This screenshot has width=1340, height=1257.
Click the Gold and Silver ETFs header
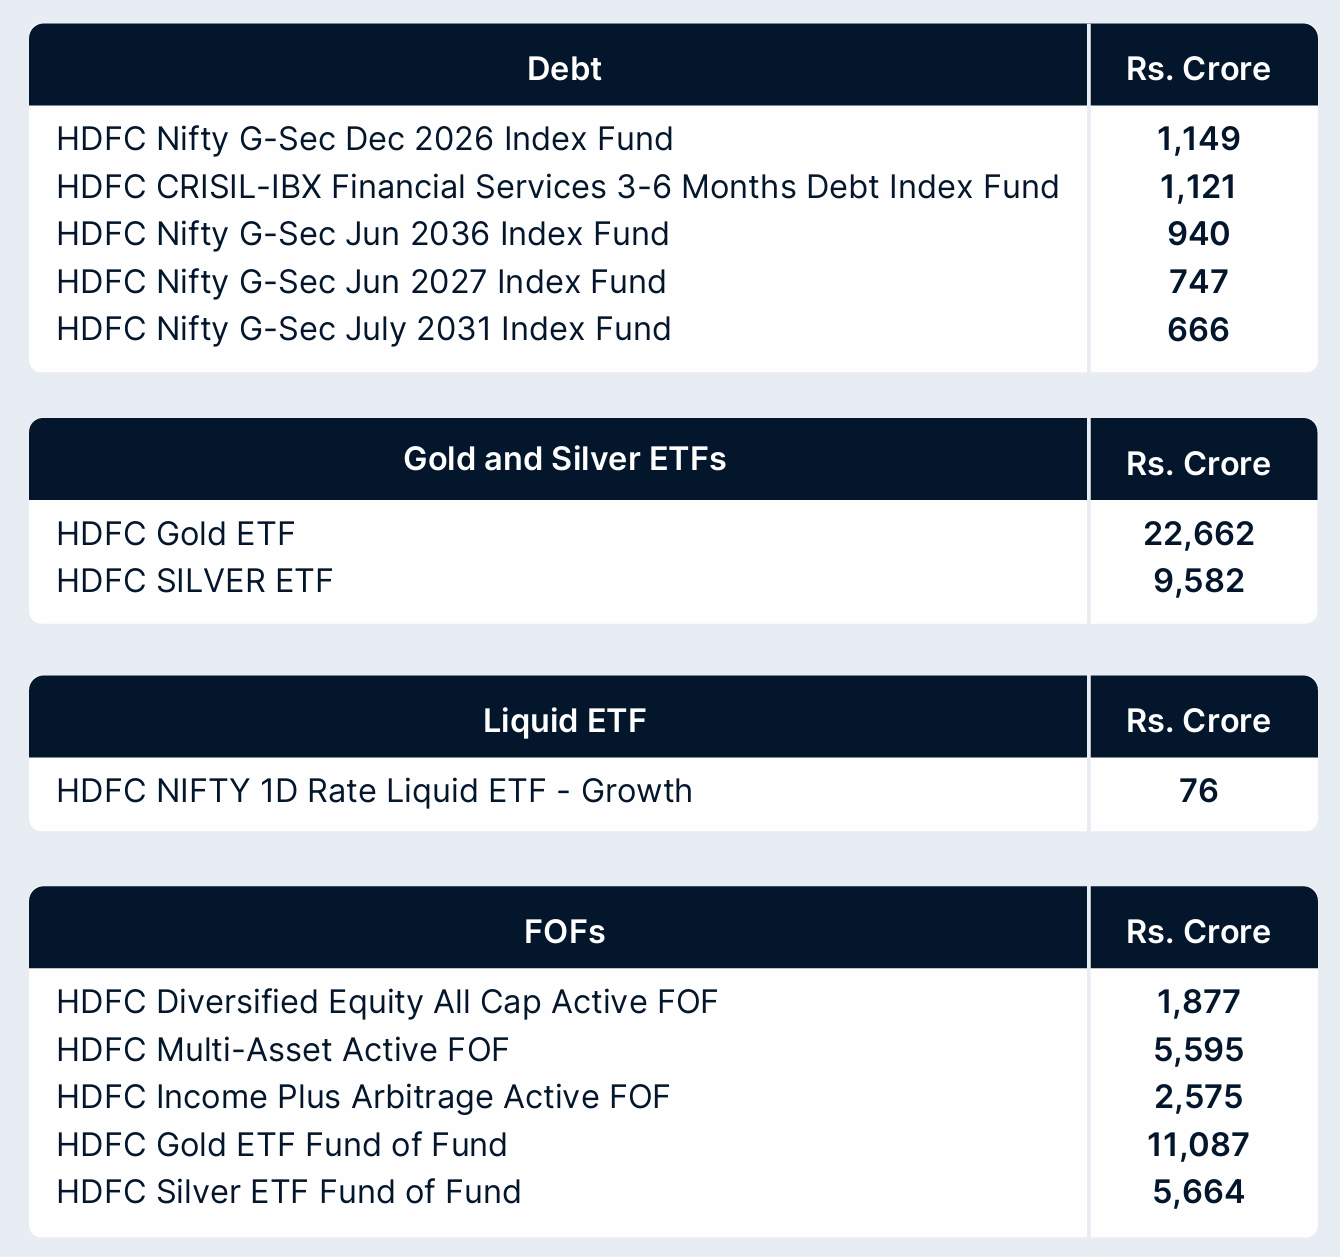pyautogui.click(x=564, y=459)
